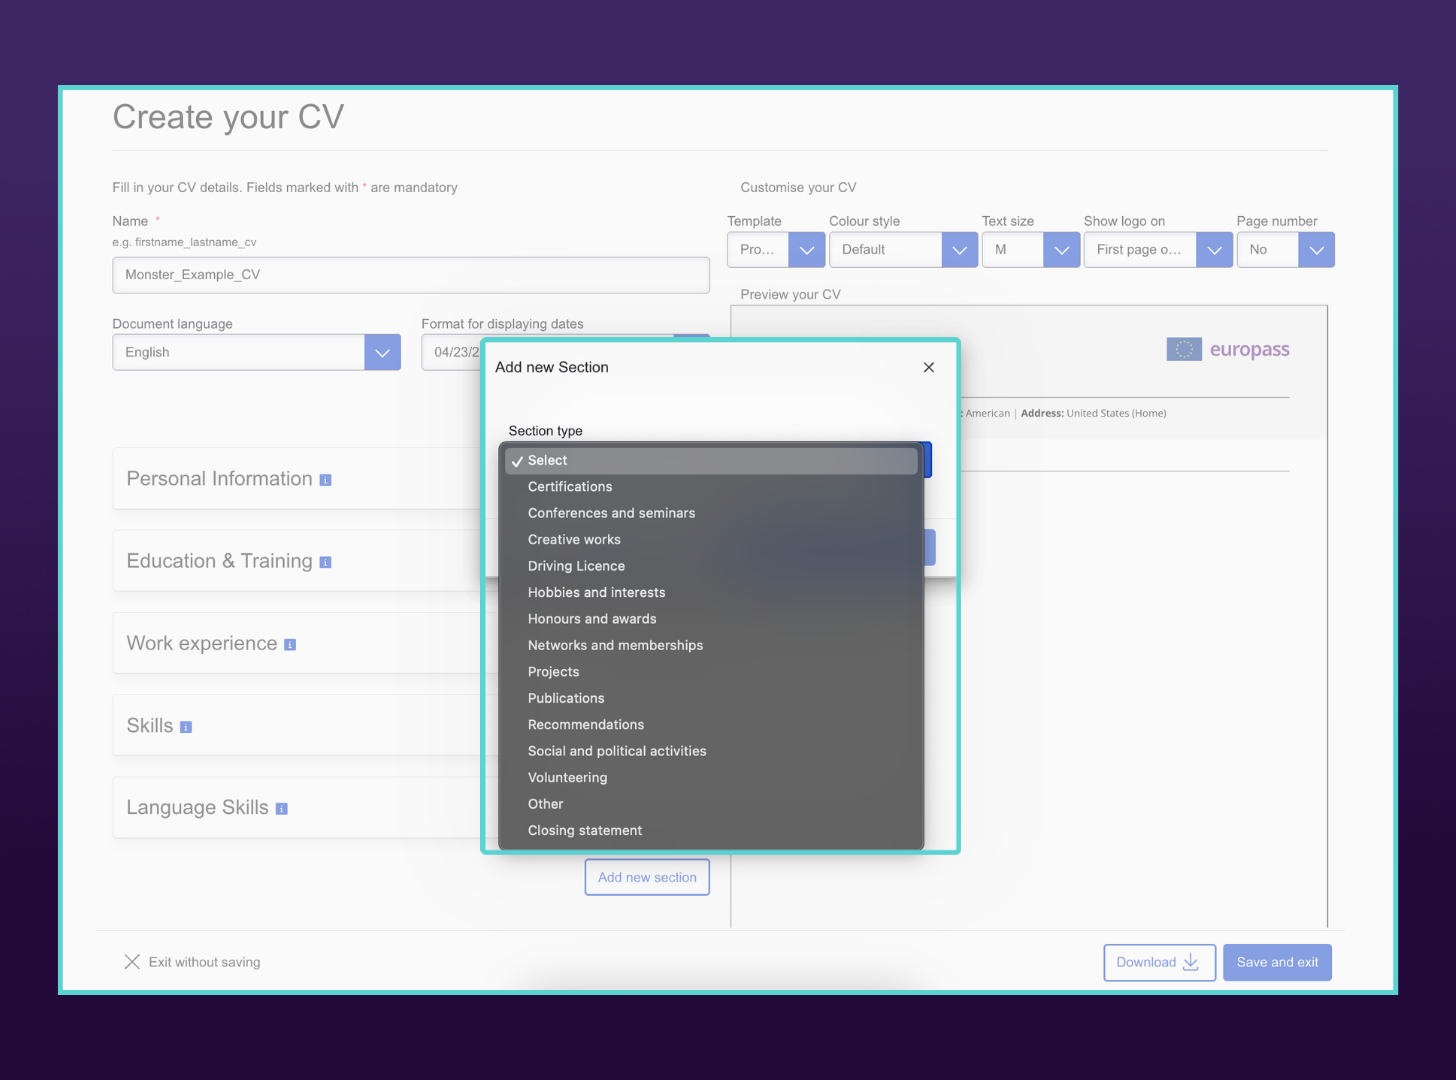Click the europass logo in the preview
This screenshot has height=1080, width=1456.
[x=1228, y=350]
